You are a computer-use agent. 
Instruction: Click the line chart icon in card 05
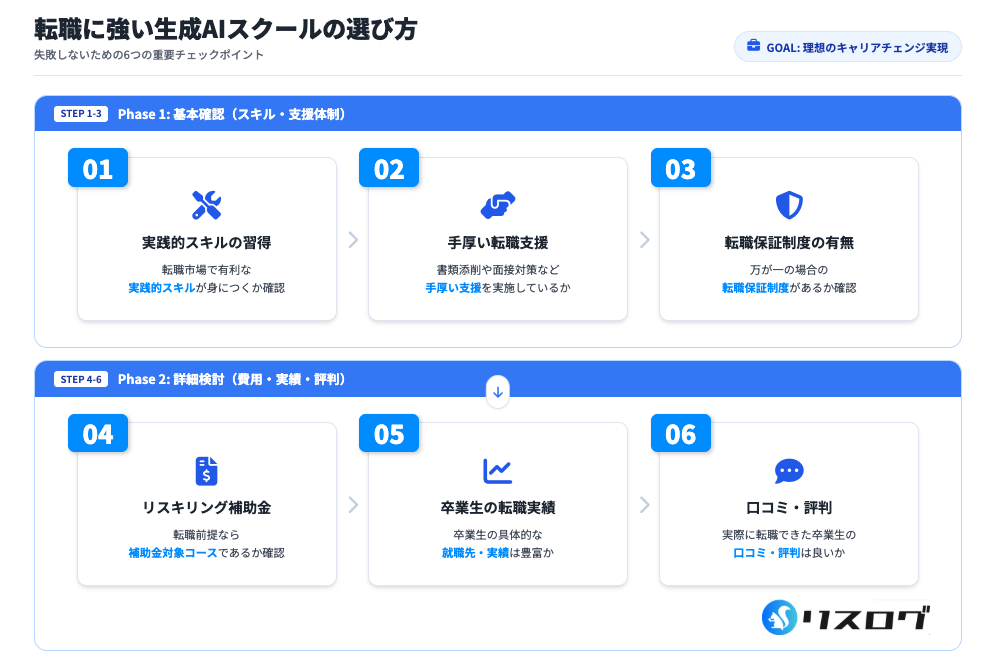click(497, 470)
